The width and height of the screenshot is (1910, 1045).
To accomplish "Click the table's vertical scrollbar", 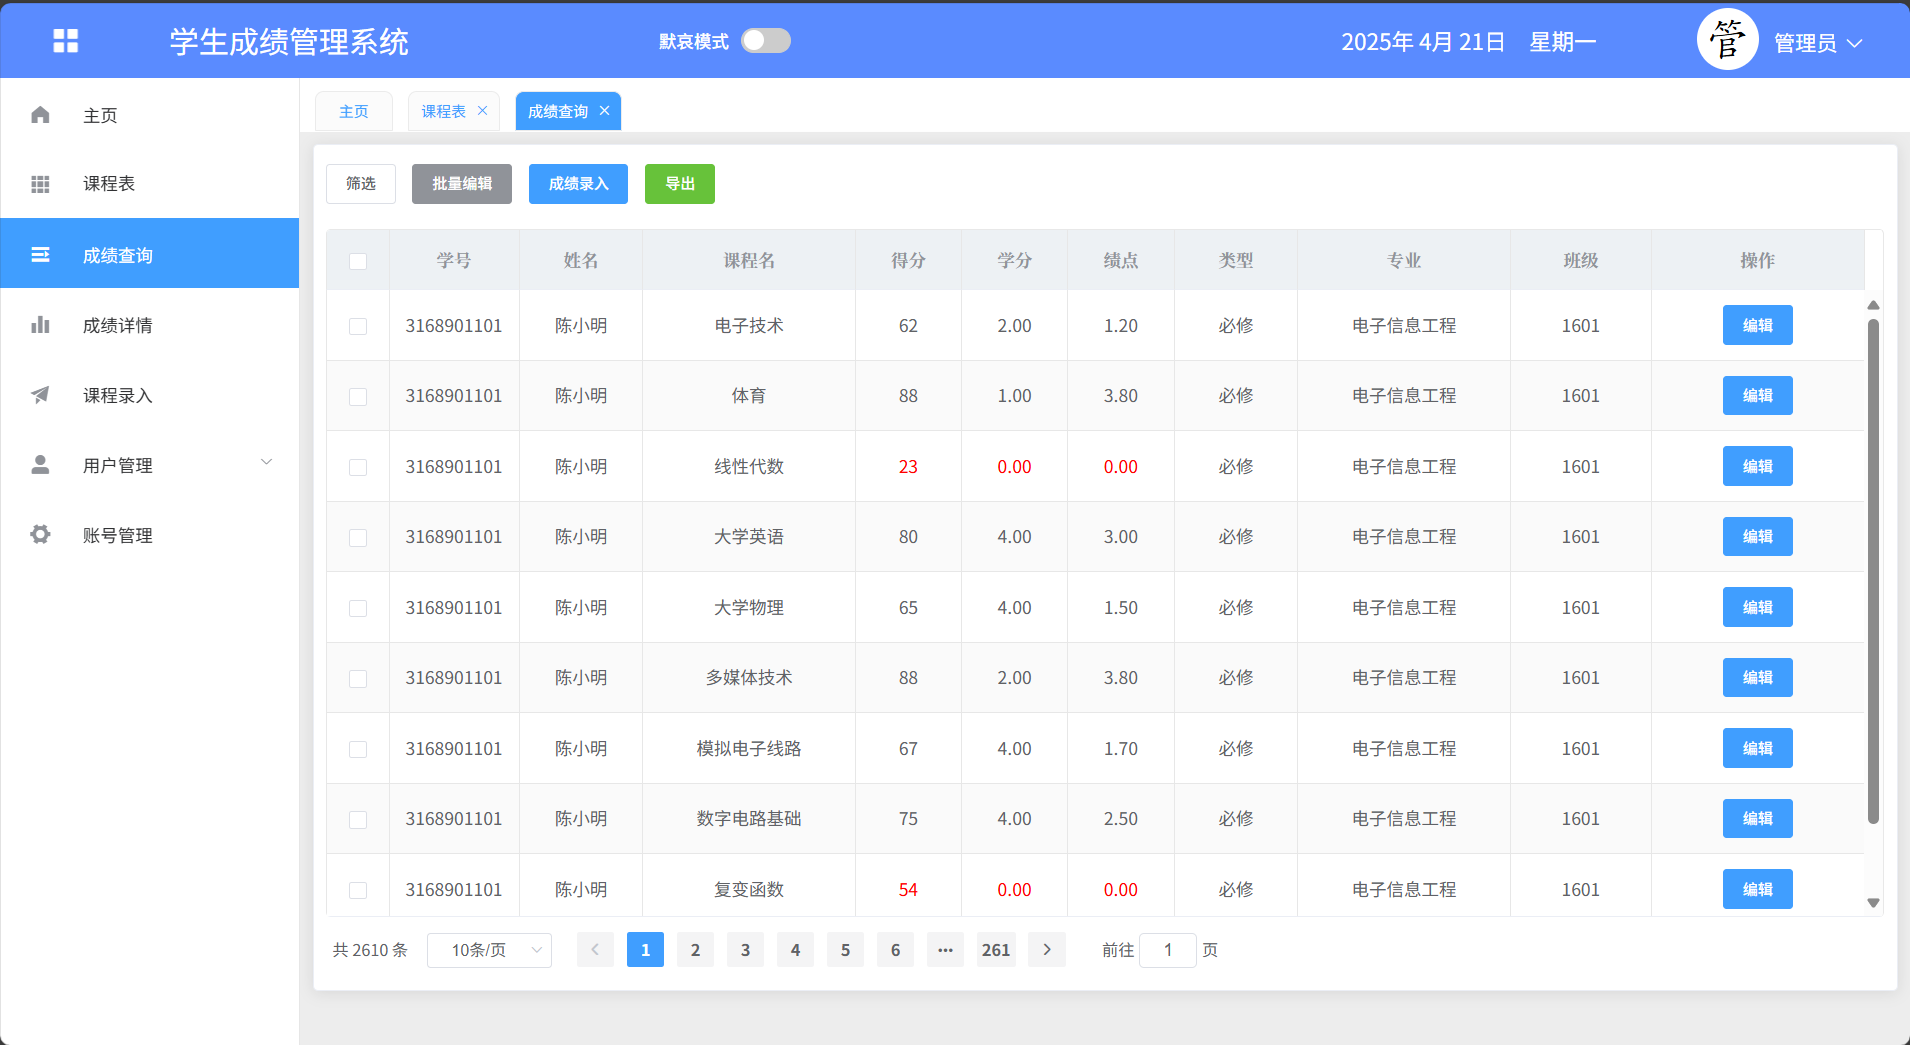I will [x=1873, y=570].
